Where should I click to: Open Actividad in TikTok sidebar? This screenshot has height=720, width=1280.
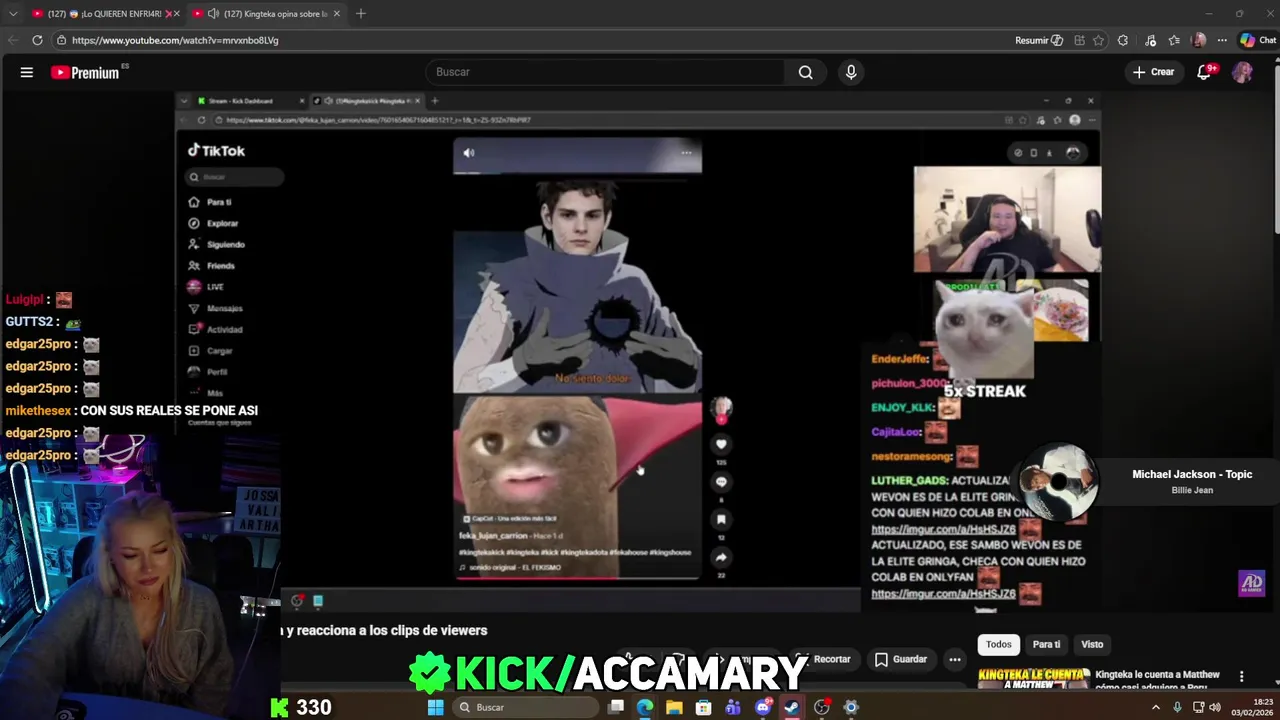(x=216, y=329)
